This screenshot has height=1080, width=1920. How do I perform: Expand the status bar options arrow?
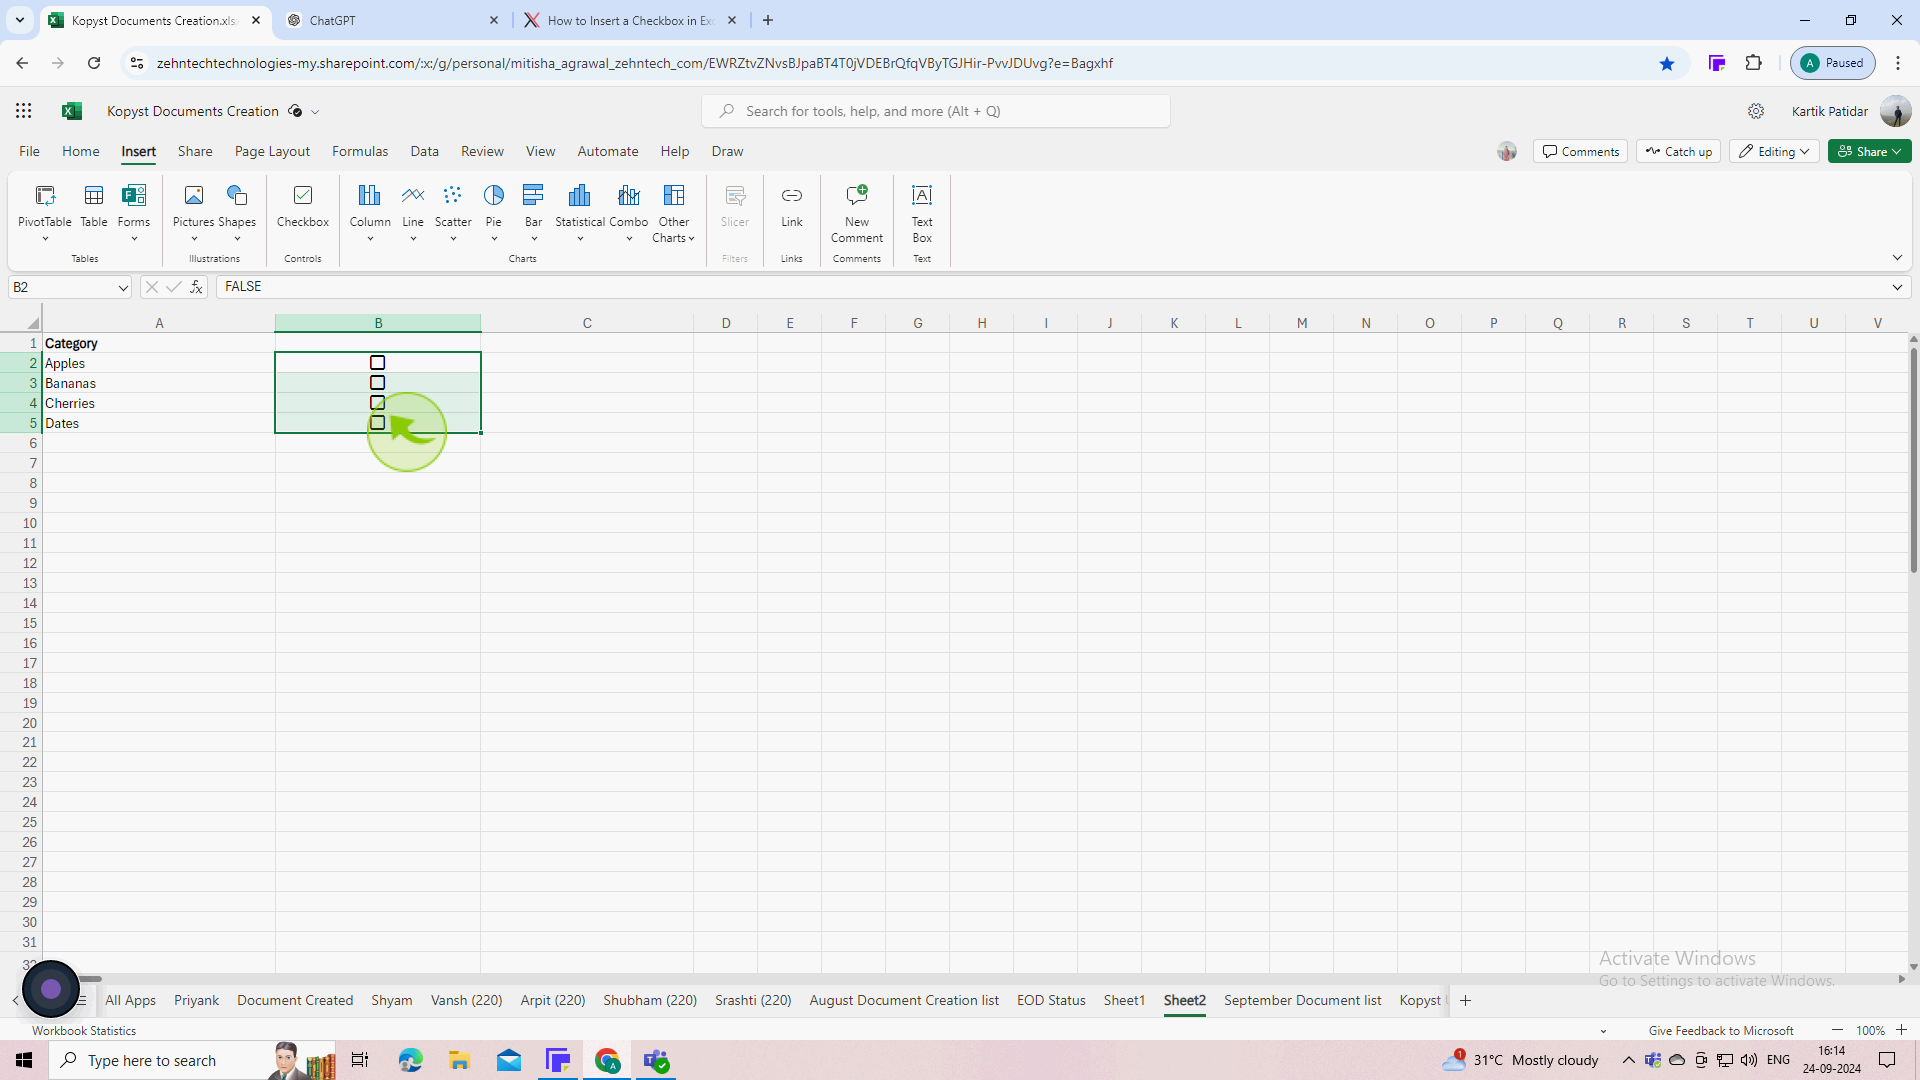click(1603, 1031)
